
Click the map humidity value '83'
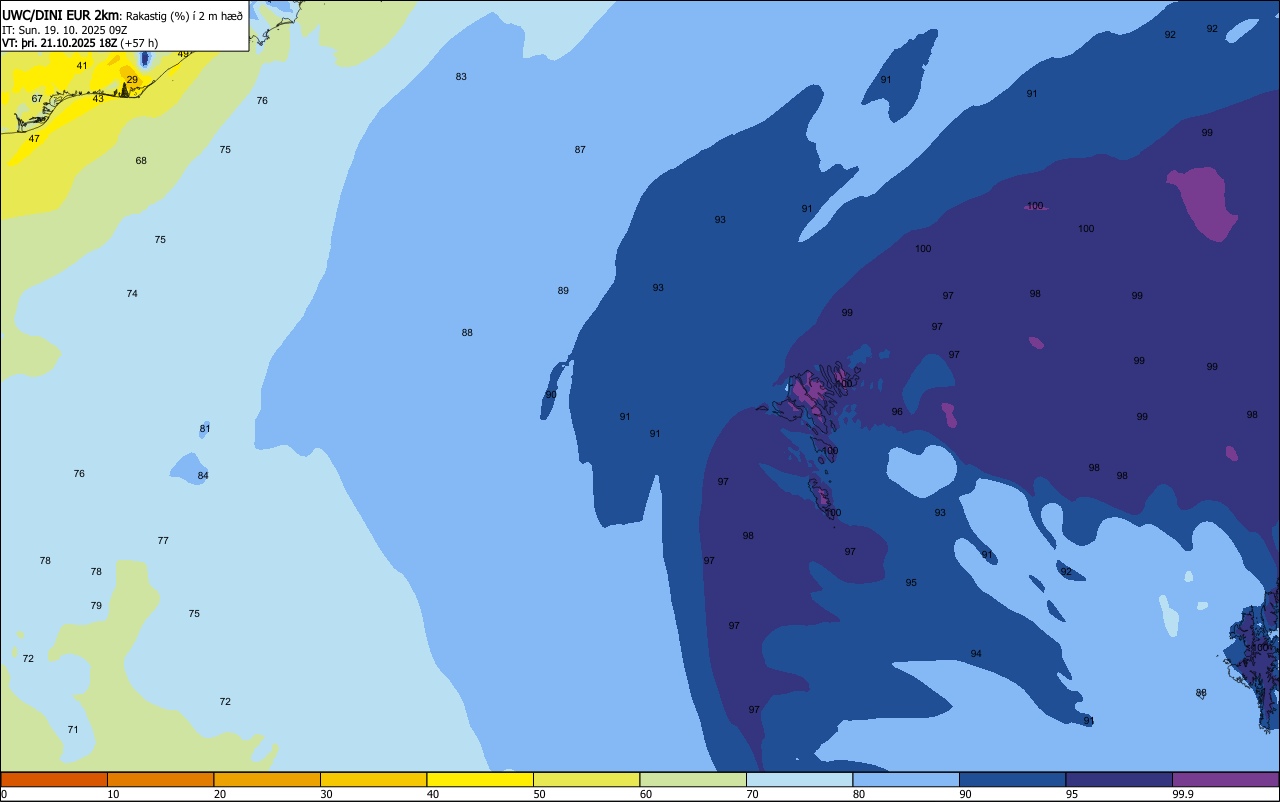click(461, 77)
